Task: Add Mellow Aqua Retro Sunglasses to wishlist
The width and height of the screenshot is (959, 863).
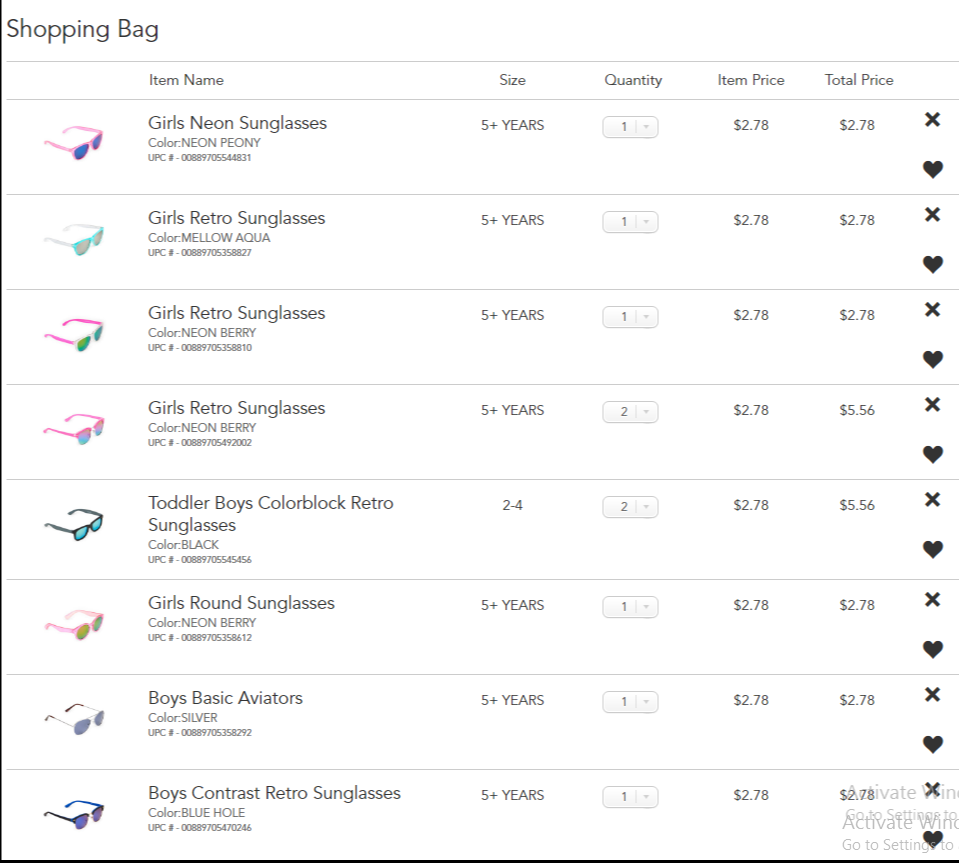Action: [932, 265]
